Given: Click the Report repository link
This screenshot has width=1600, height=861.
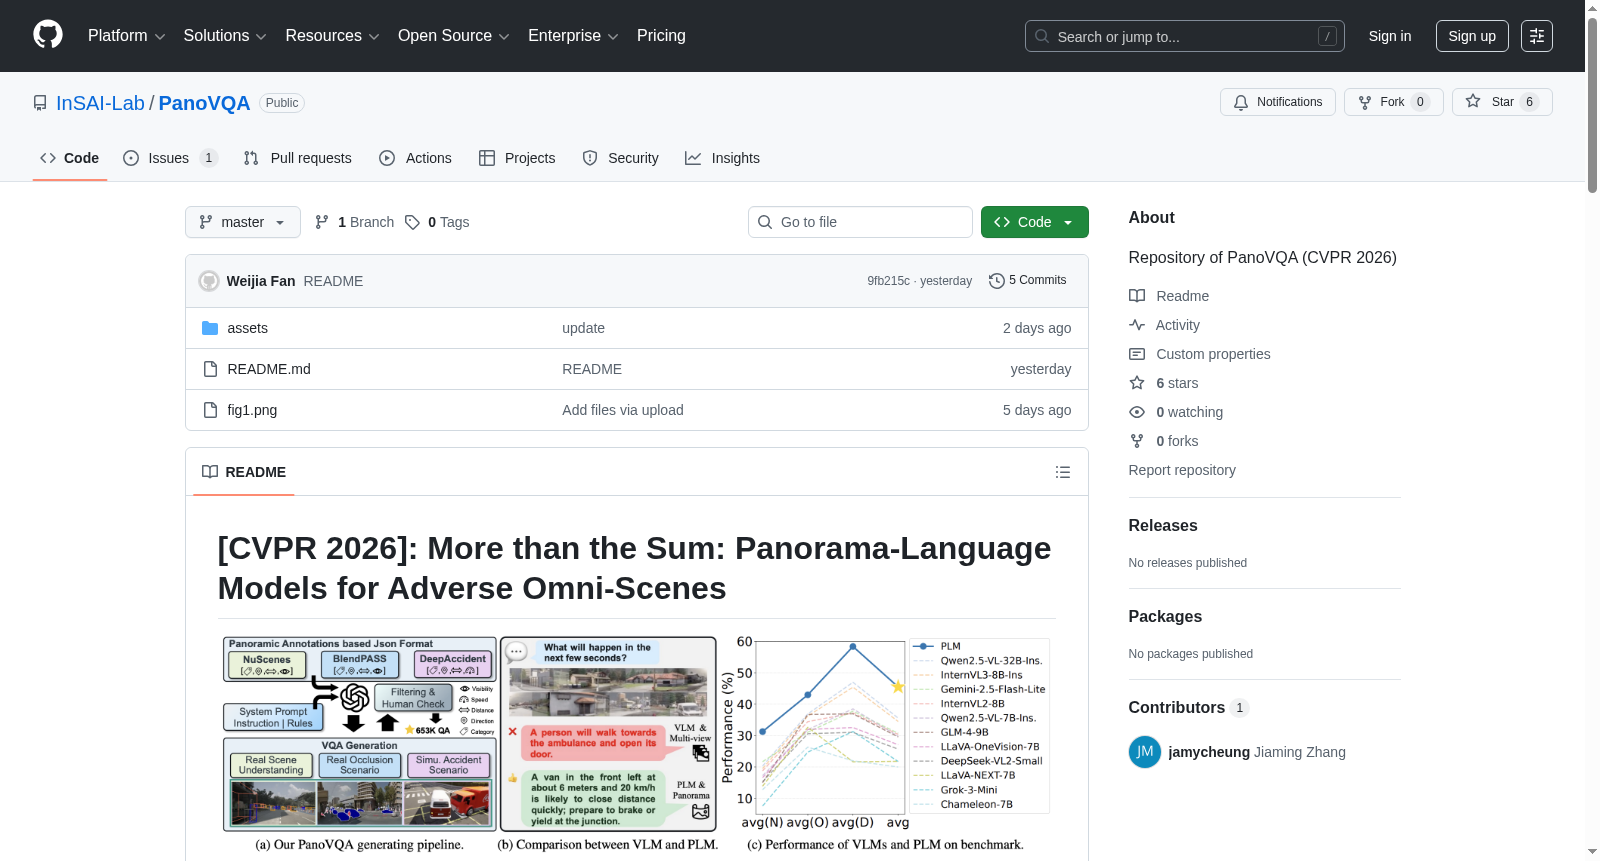Looking at the screenshot, I should tap(1182, 470).
